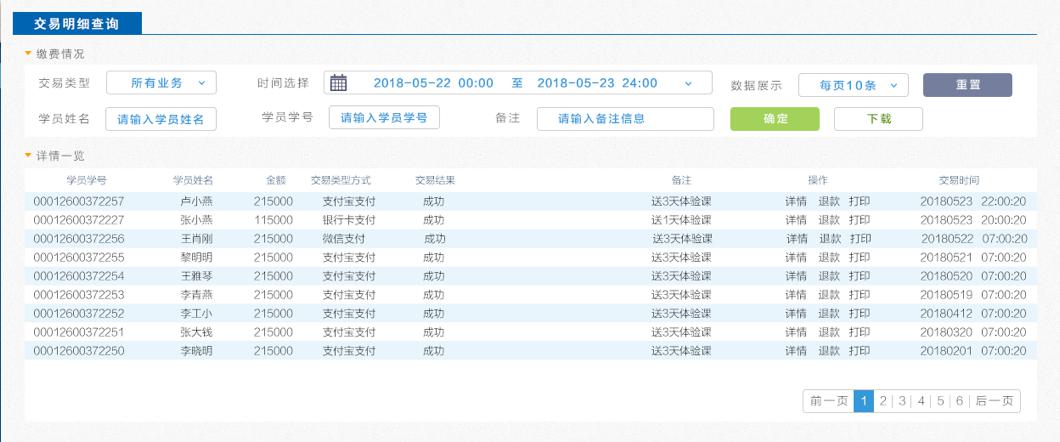Select the 交易明细查询 tab
Viewport: 1060px width, 442px height.
coord(77,23)
